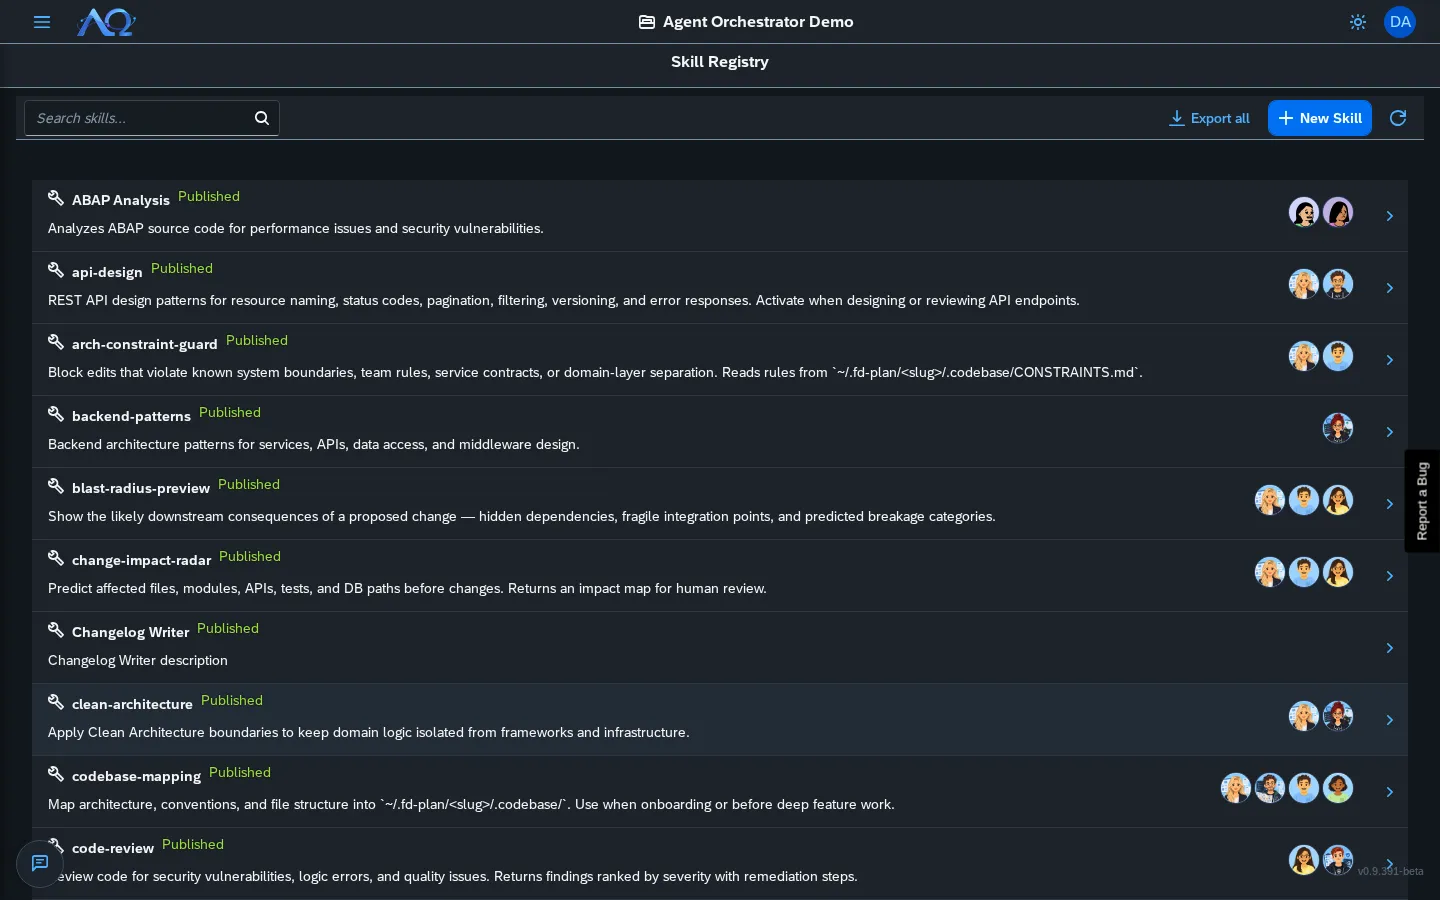The image size is (1440, 900).
Task: Refresh the skill list
Action: (x=1398, y=118)
